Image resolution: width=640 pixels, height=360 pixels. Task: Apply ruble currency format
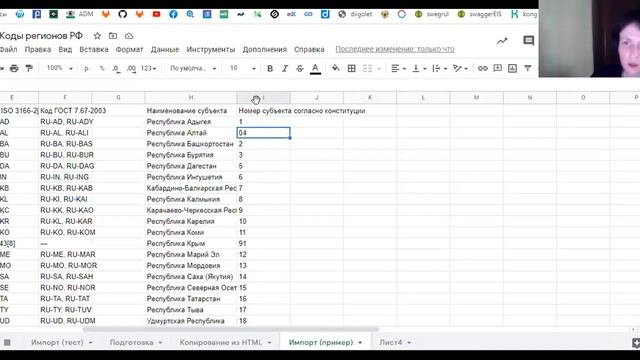click(87, 69)
